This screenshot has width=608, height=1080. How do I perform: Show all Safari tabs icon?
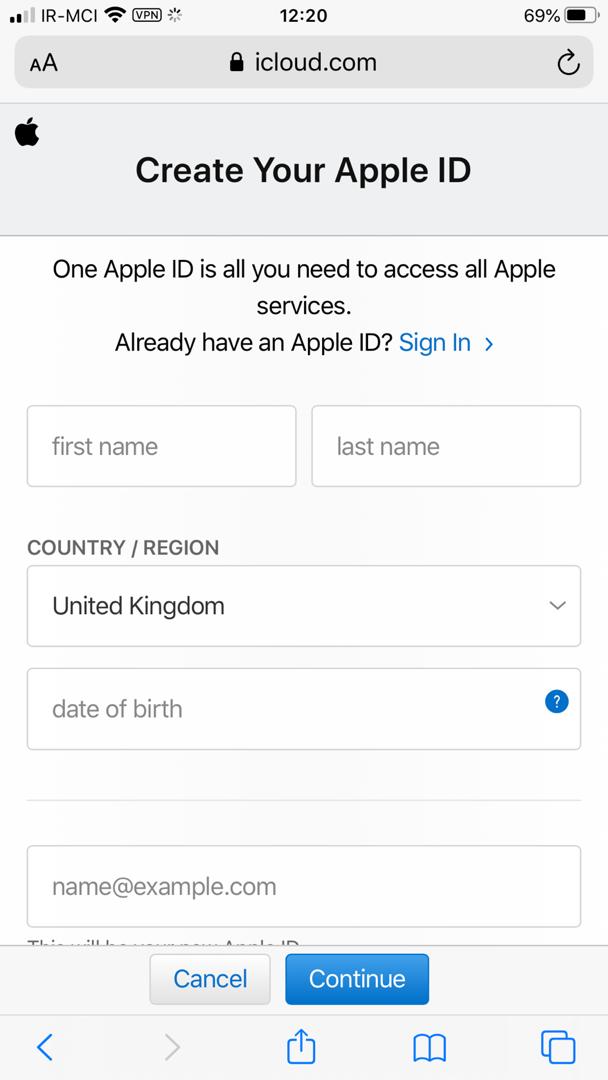pos(558,1046)
